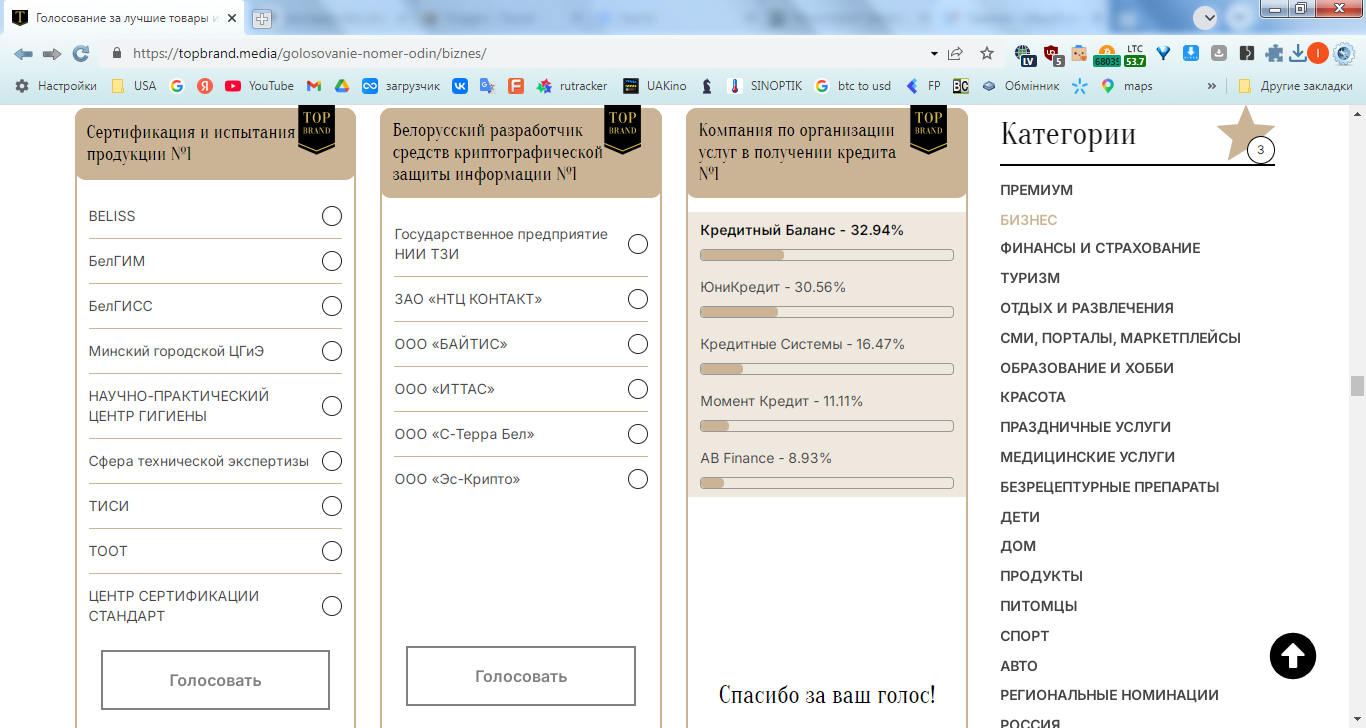Click the ЮниКредит result progress bar

[x=827, y=312]
